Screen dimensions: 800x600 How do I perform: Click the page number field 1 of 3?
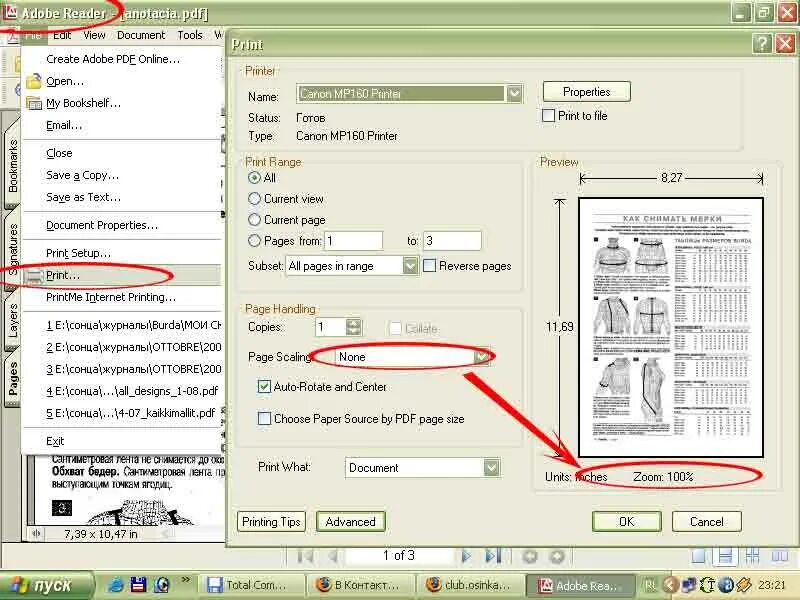tap(399, 556)
